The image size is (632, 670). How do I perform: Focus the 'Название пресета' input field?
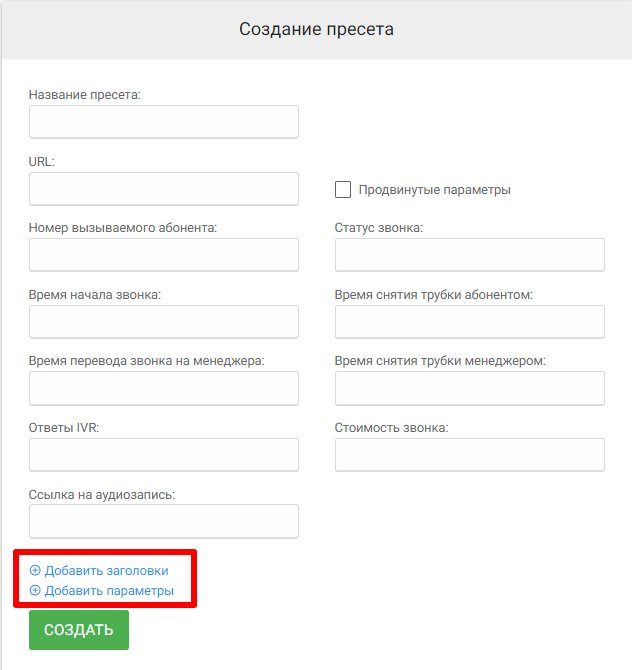pos(164,122)
